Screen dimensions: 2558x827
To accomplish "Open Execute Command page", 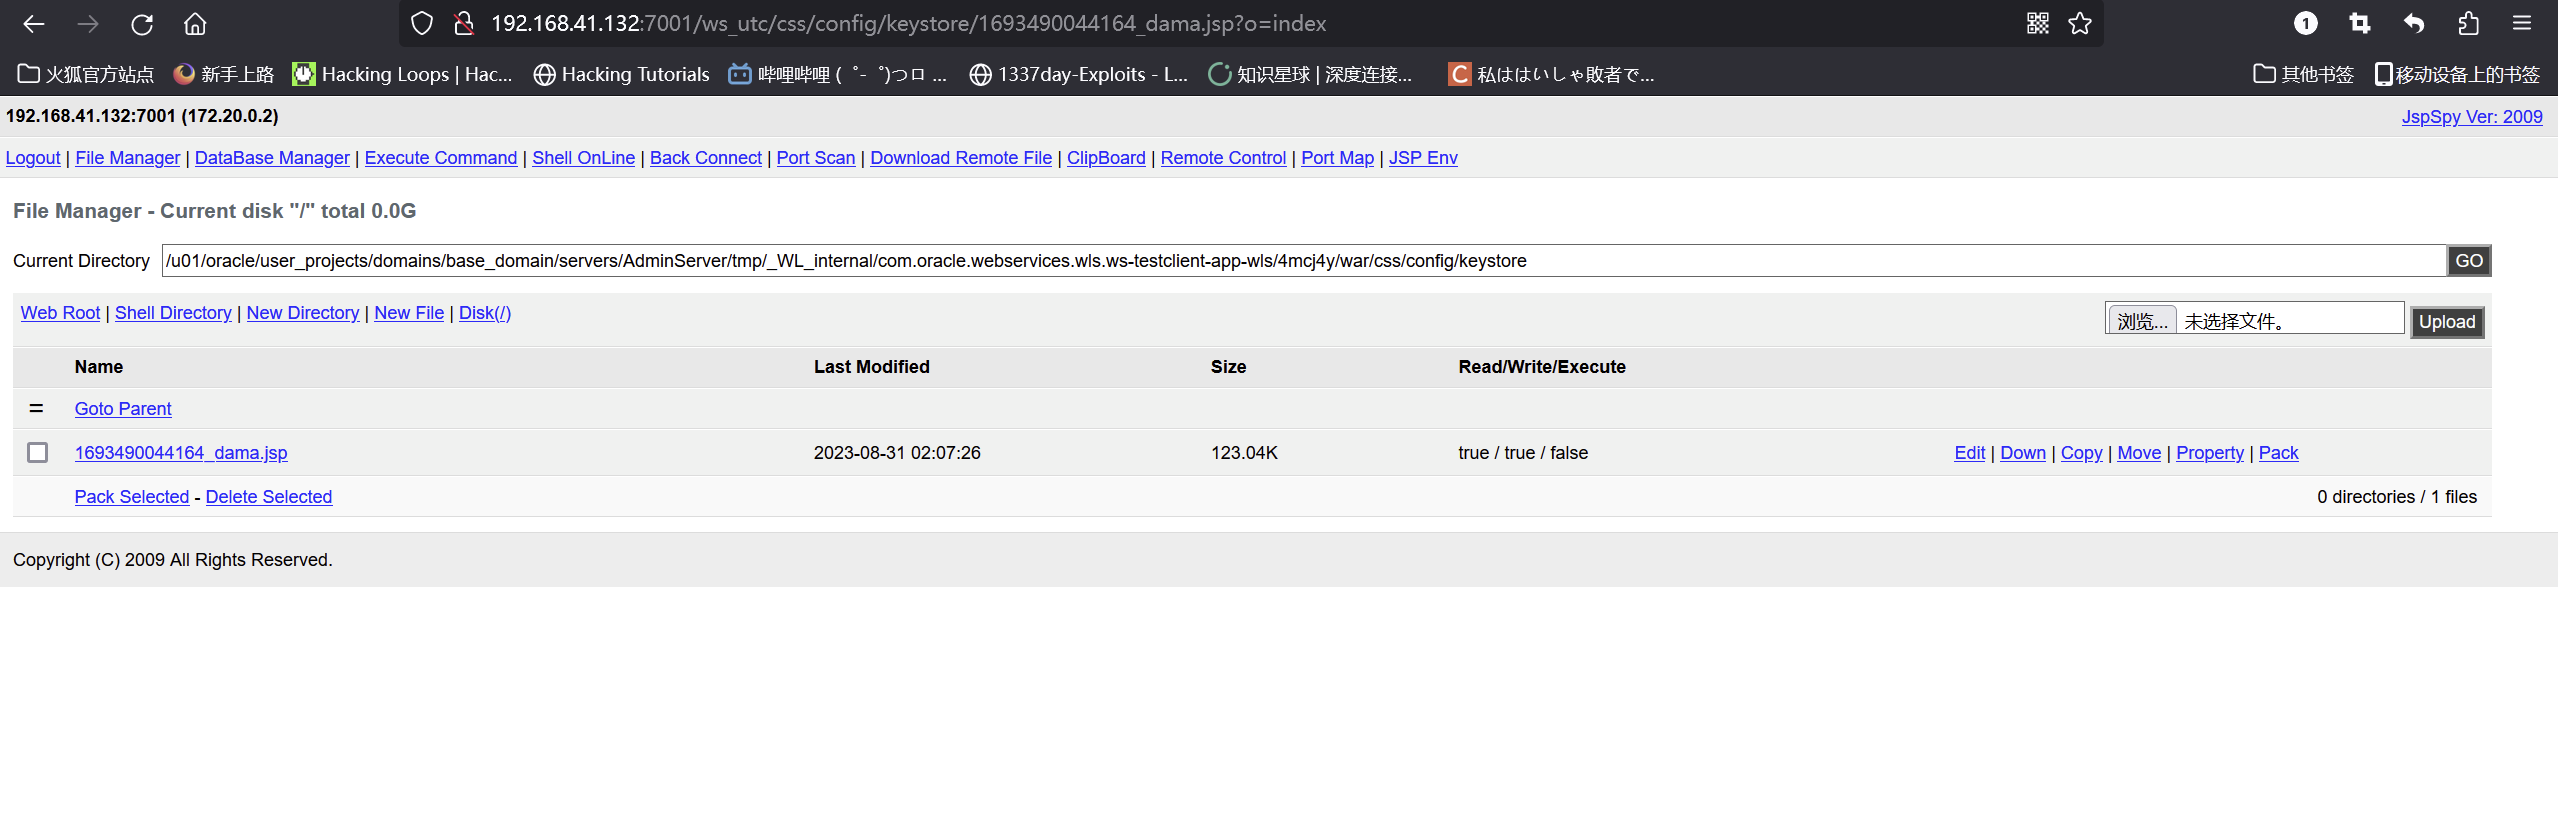I will click(x=441, y=158).
